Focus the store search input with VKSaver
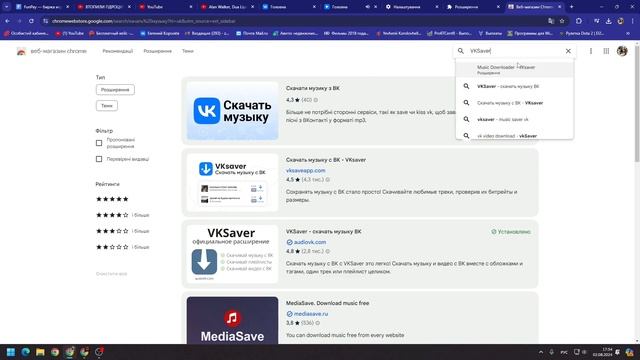The width and height of the screenshot is (640, 360). tap(514, 51)
